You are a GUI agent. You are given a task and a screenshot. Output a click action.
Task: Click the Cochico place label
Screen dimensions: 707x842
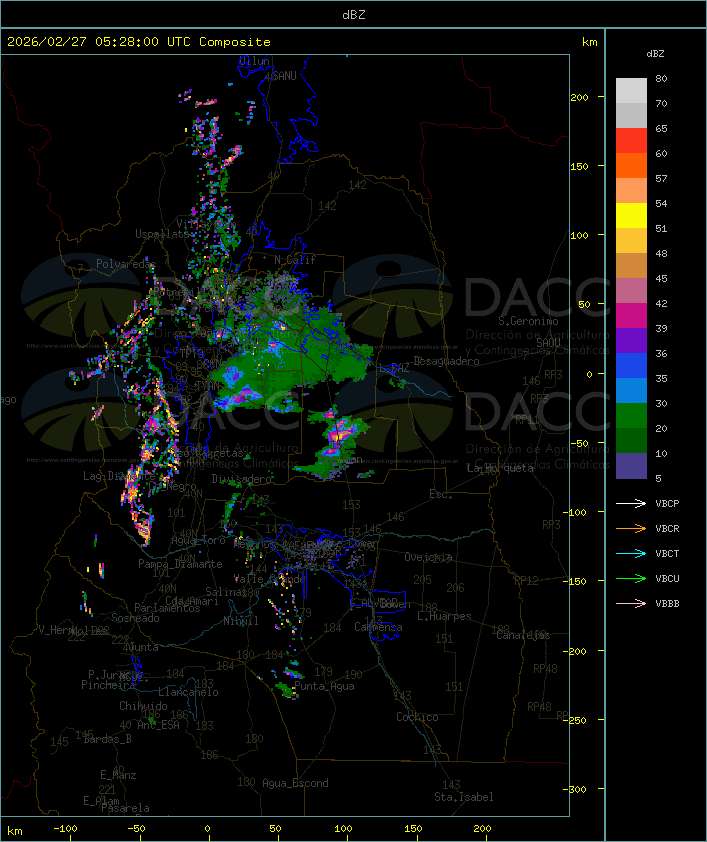pos(417,717)
